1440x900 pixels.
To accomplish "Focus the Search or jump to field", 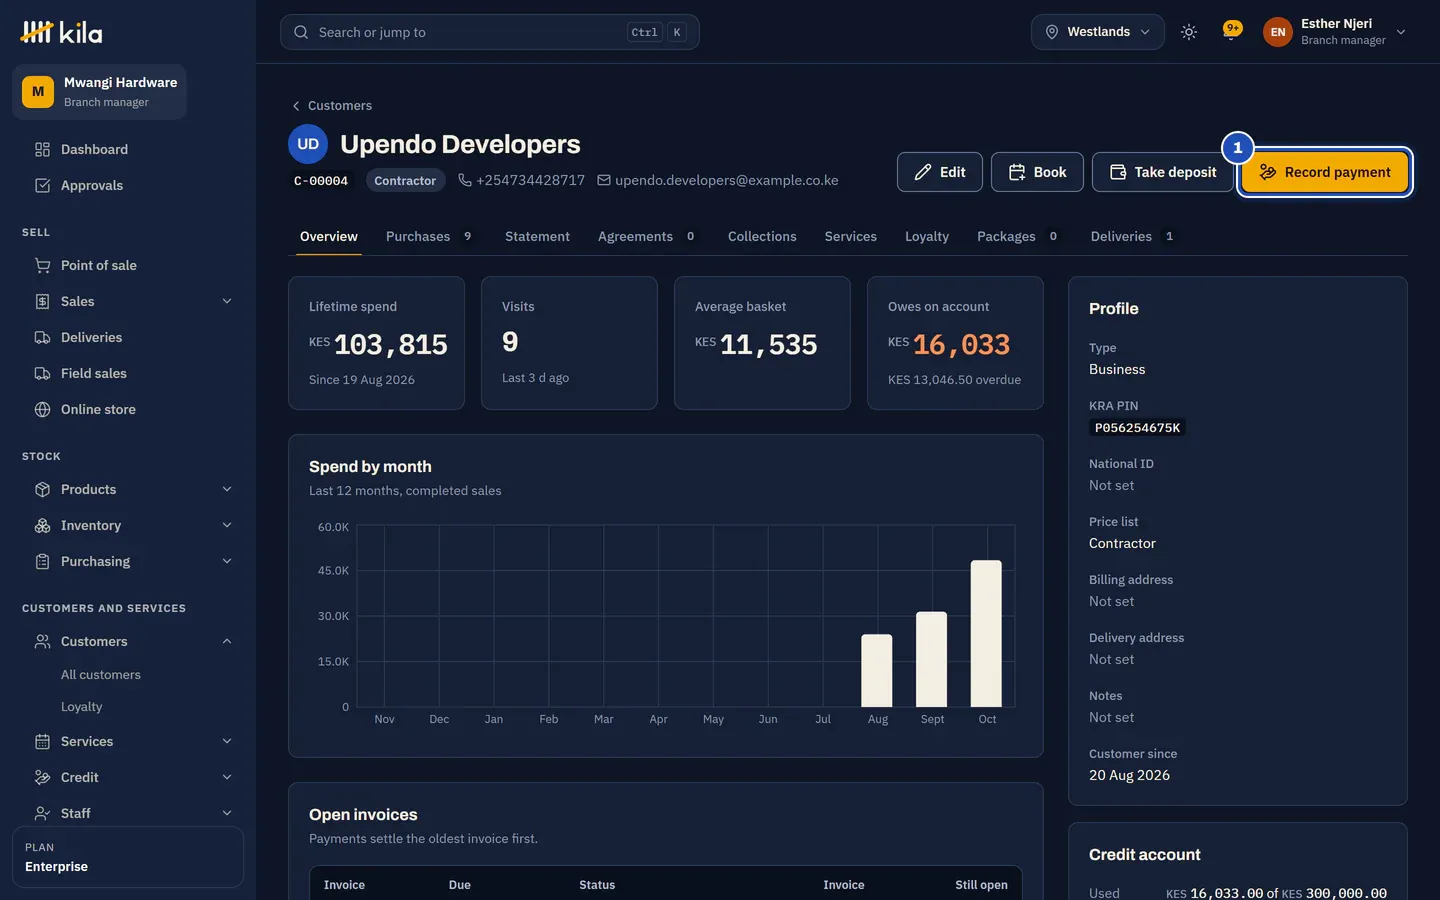I will 490,32.
